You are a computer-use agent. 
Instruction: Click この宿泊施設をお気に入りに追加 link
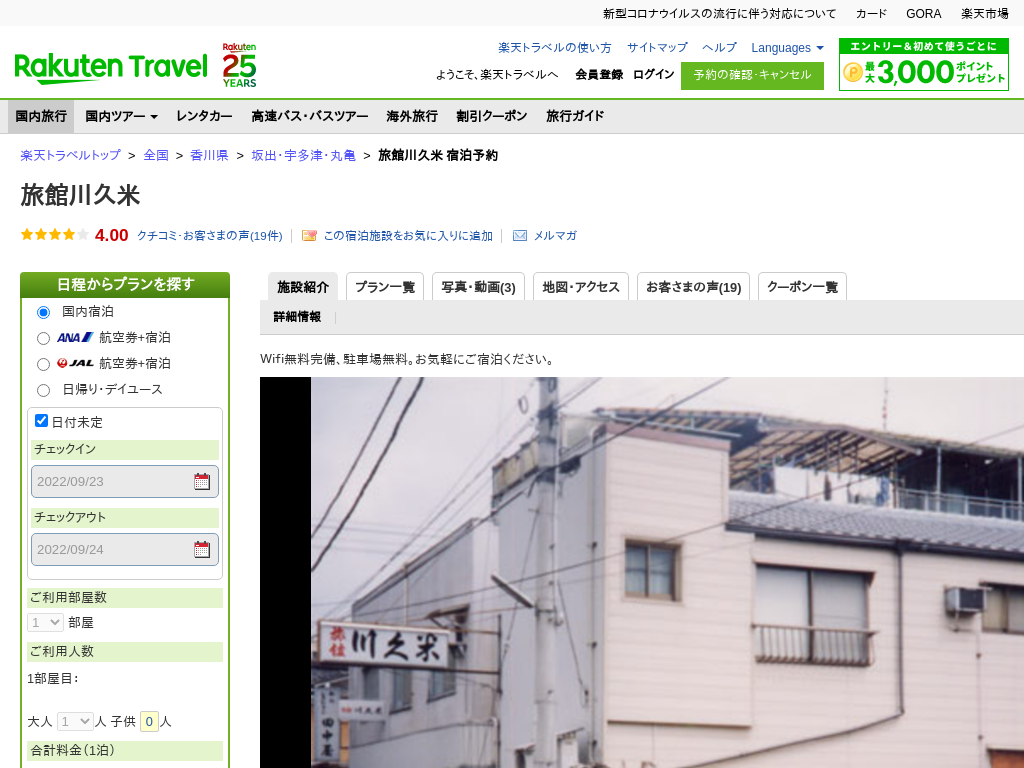click(x=408, y=236)
